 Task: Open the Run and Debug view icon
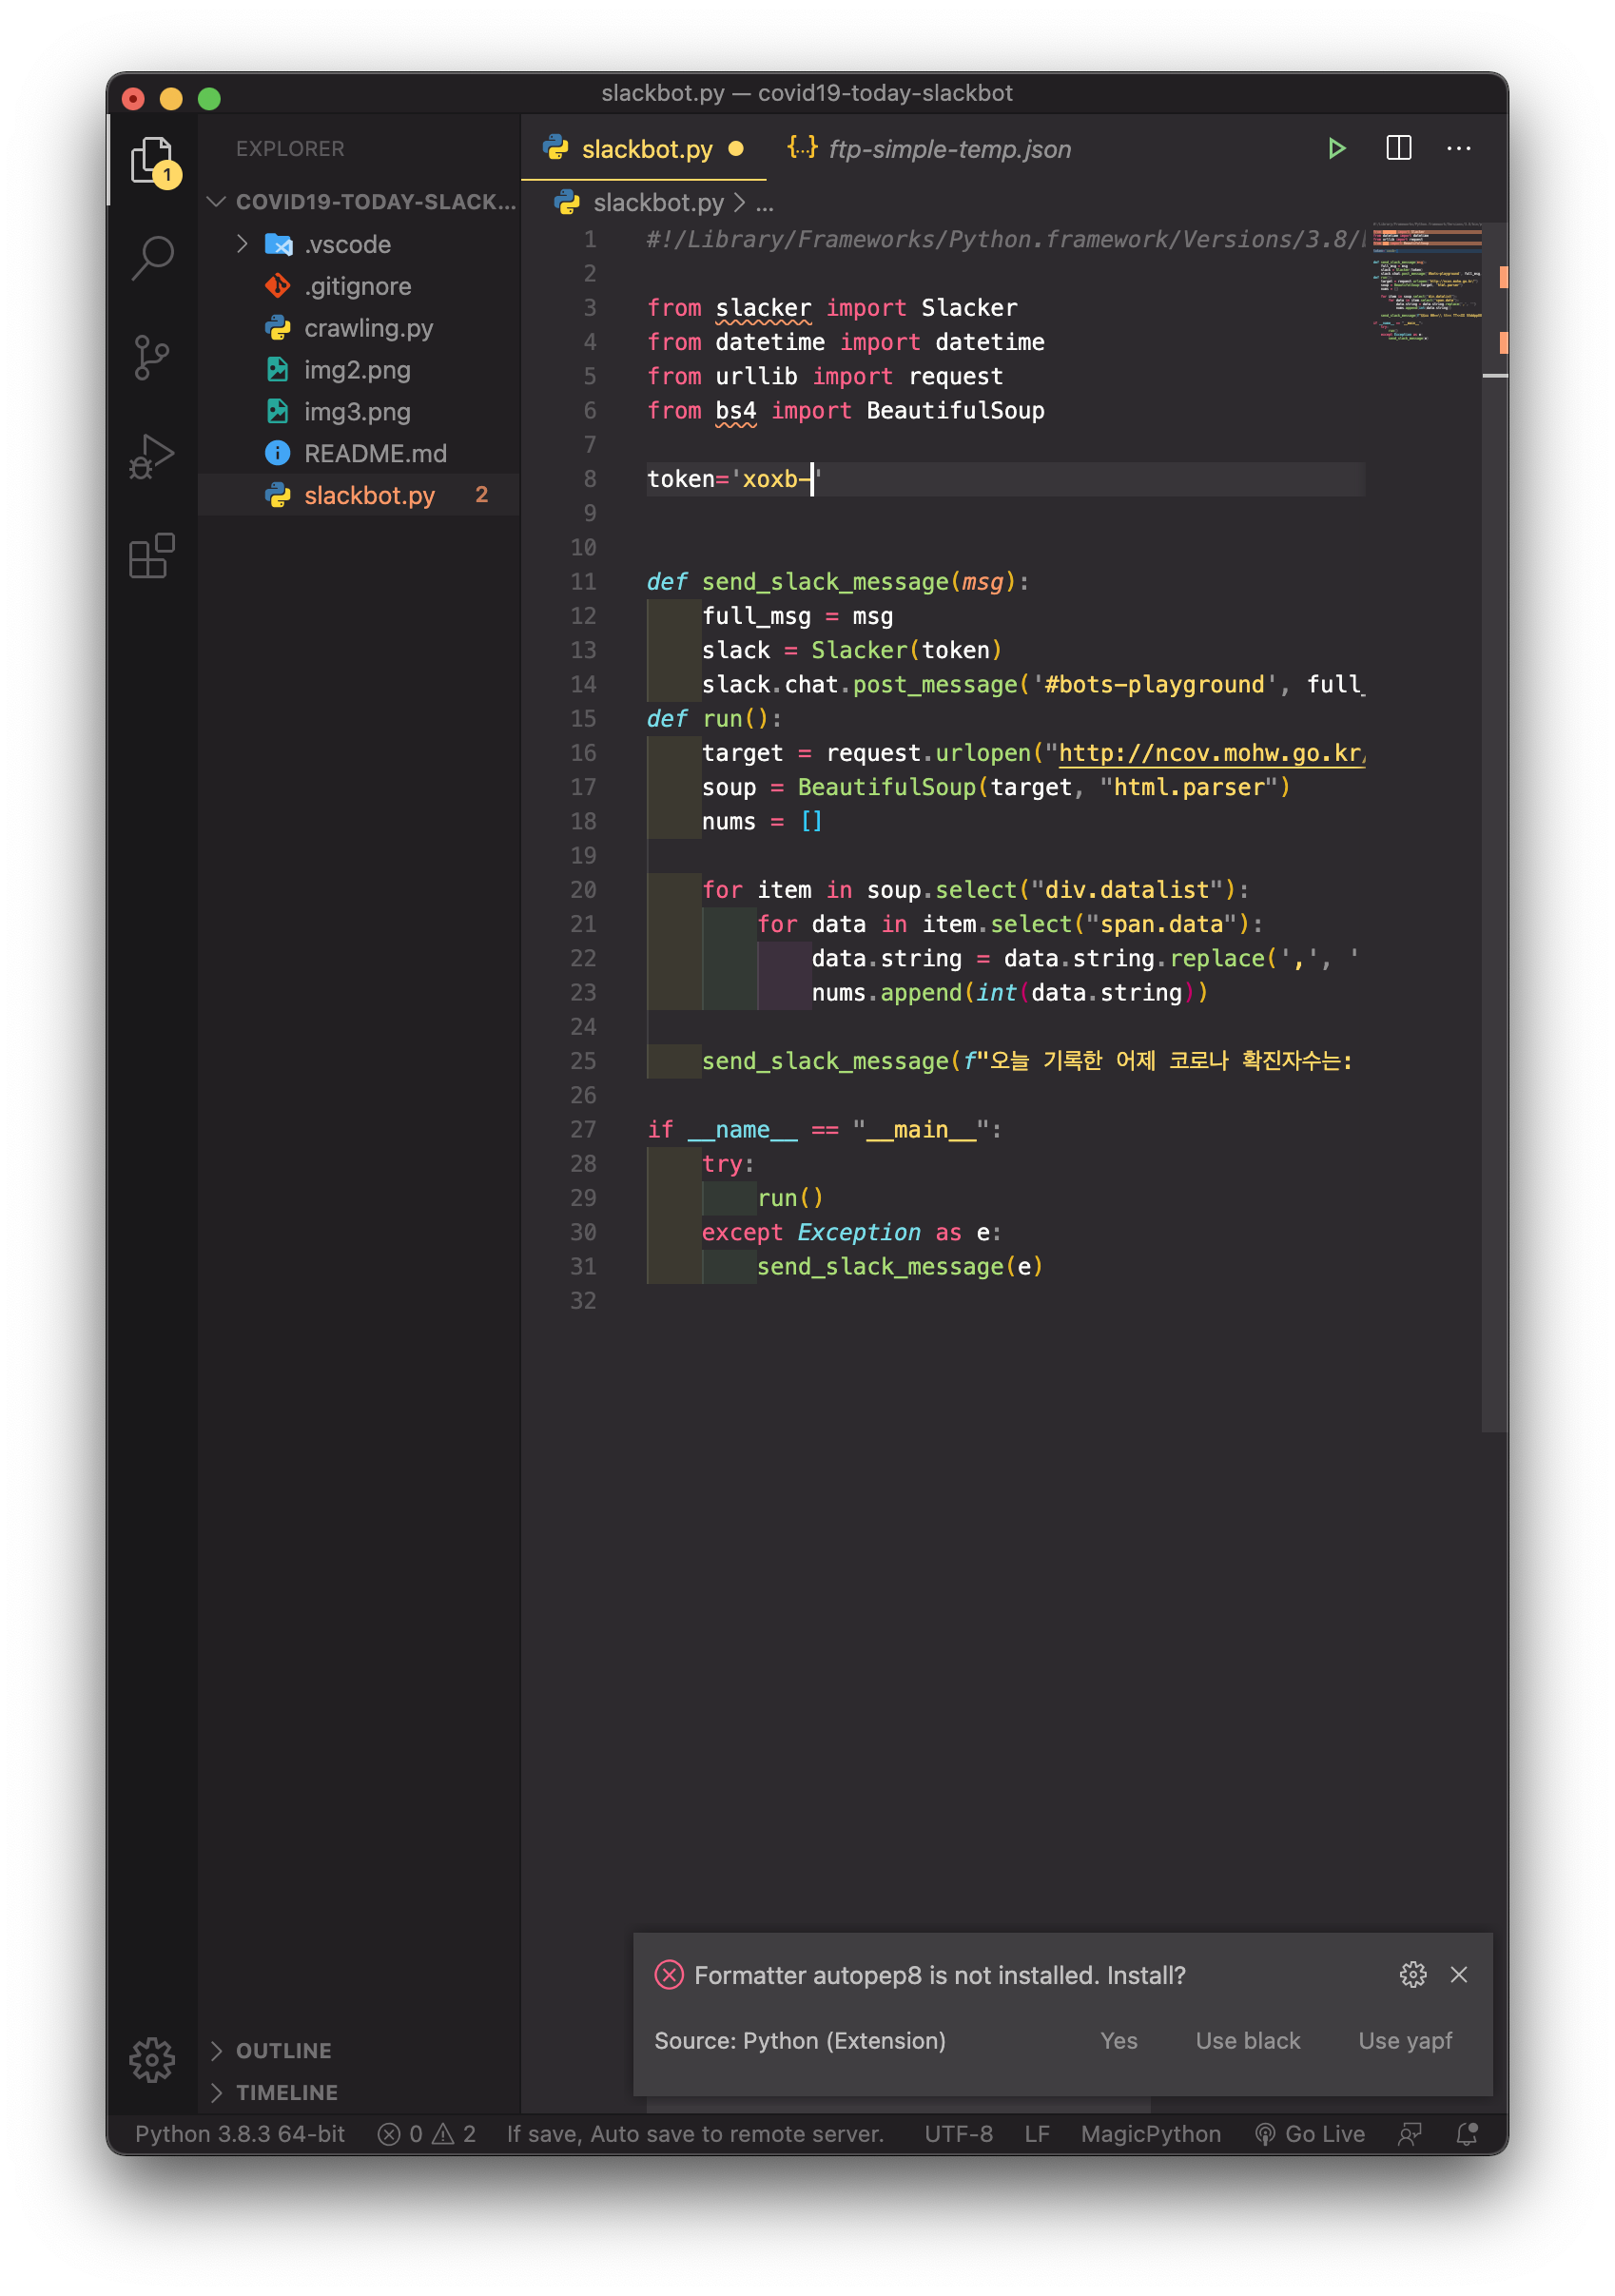click(152, 456)
